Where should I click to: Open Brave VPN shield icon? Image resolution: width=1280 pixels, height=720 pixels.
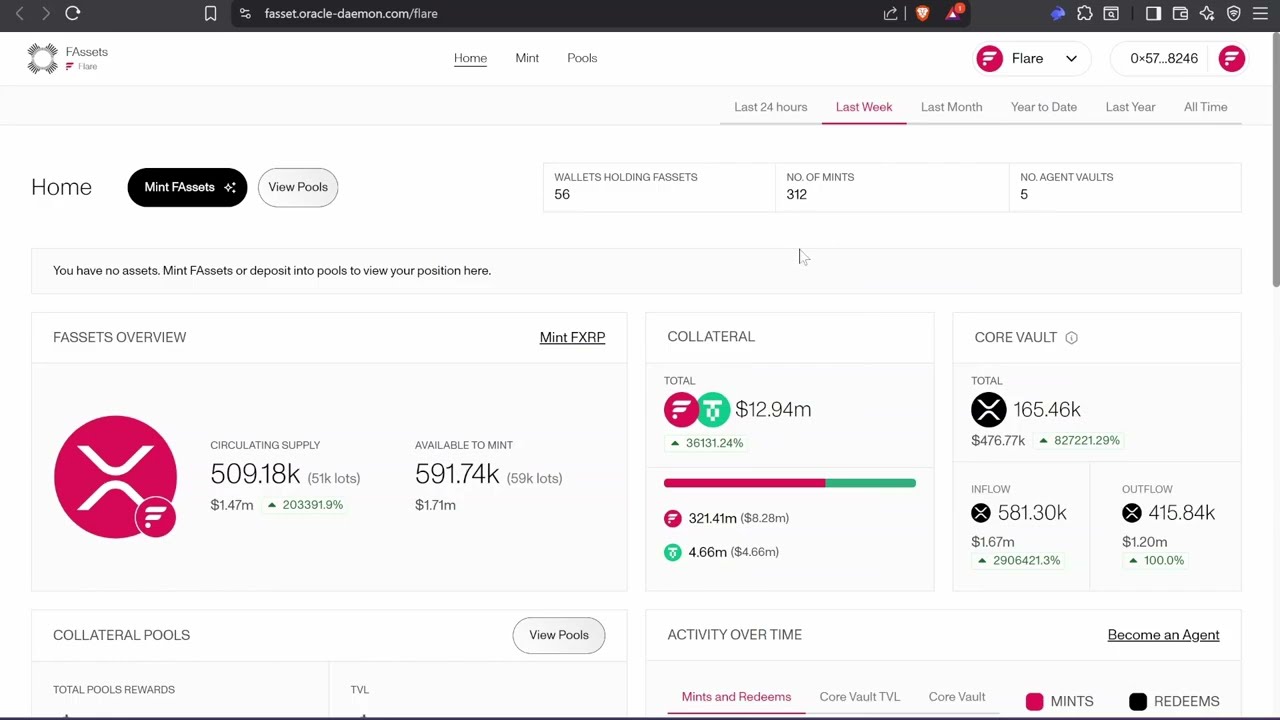(1234, 13)
